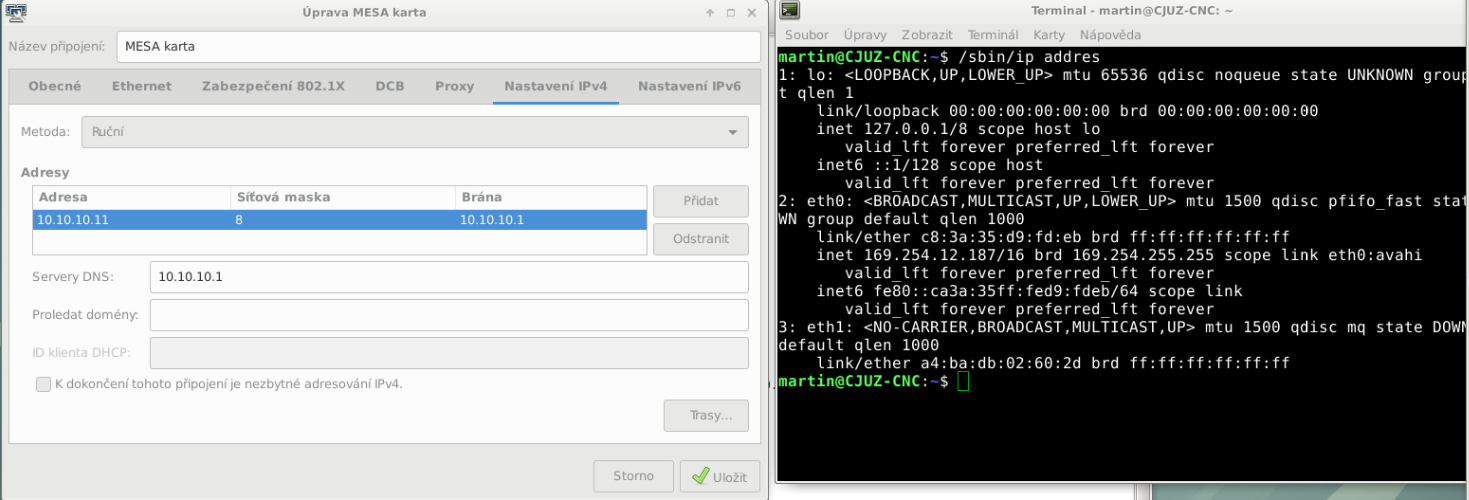The width and height of the screenshot is (1469, 500).
Task: Open the Metoda dropdown set to Ruční
Action: point(412,131)
